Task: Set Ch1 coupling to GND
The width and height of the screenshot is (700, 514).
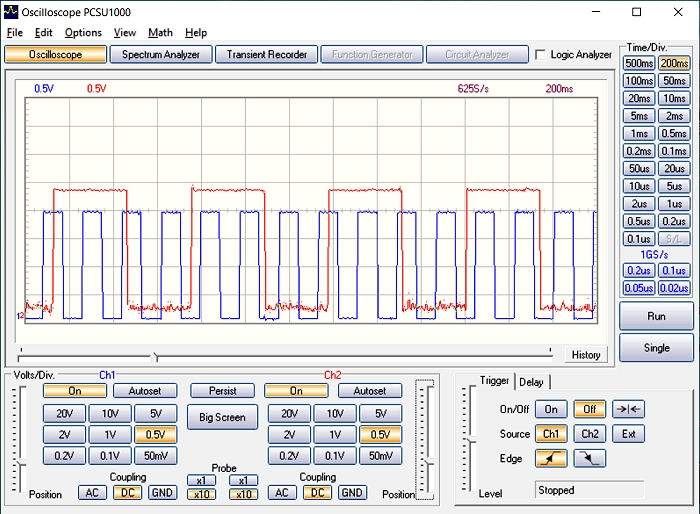Action: tap(162, 493)
